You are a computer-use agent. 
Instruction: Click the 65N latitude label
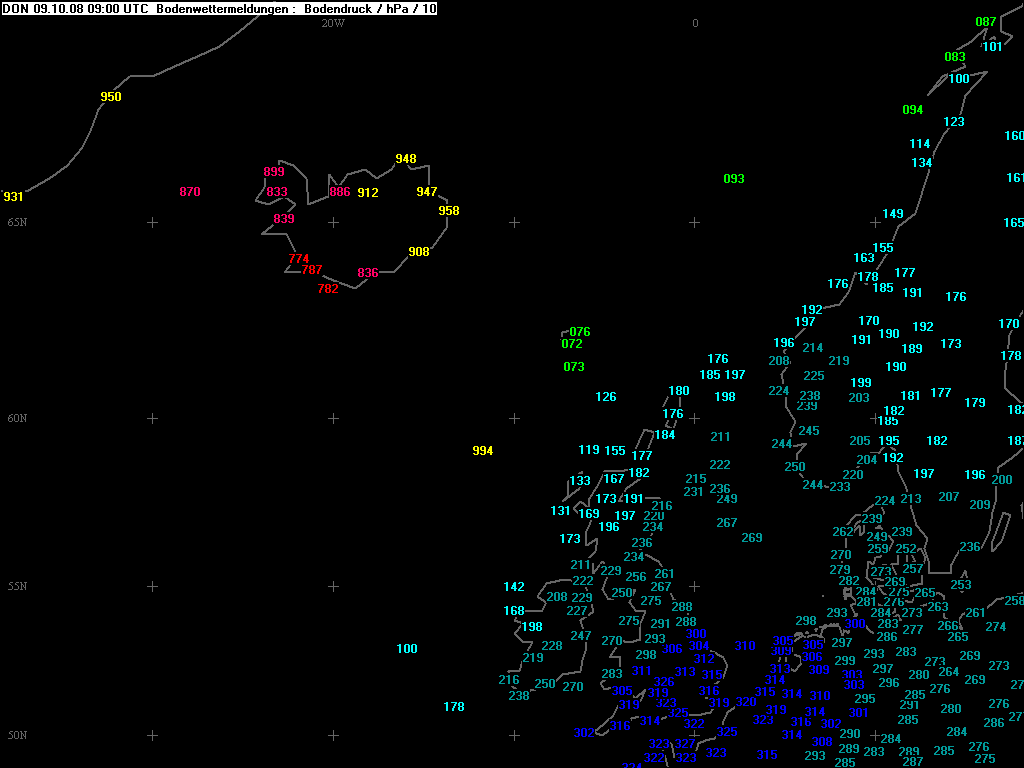click(17, 222)
